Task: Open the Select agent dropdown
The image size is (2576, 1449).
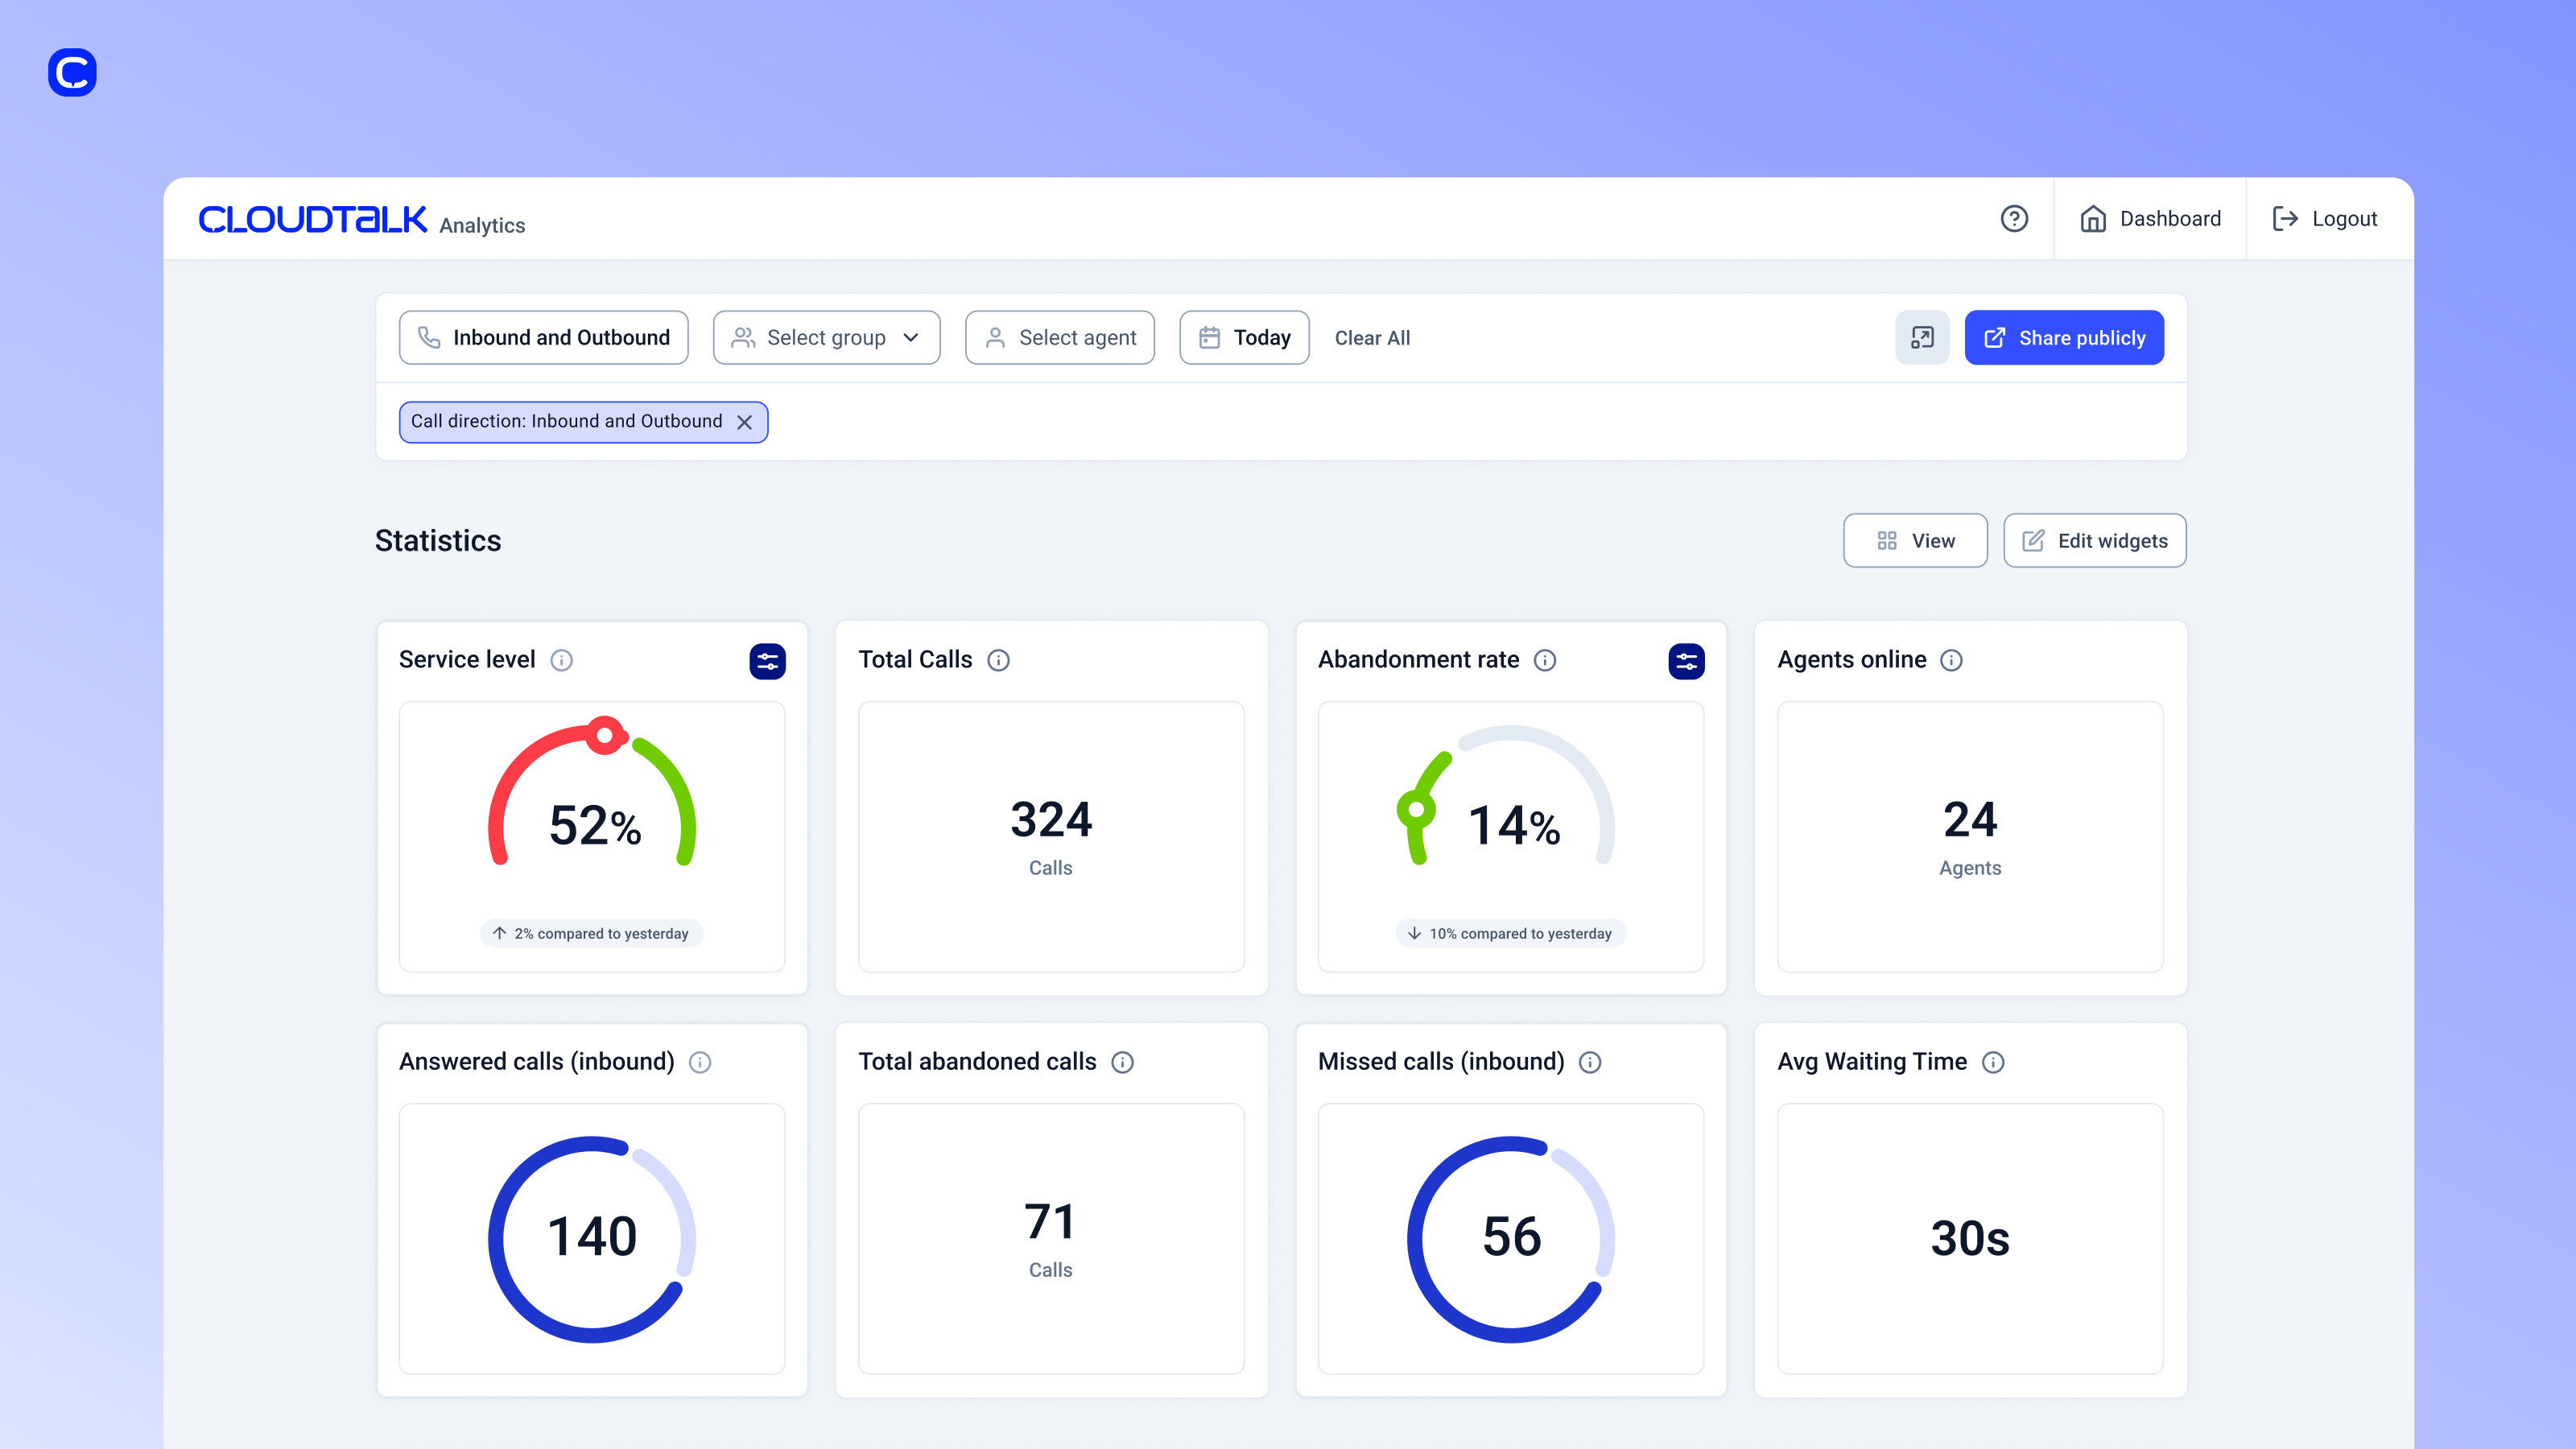Action: [1059, 338]
